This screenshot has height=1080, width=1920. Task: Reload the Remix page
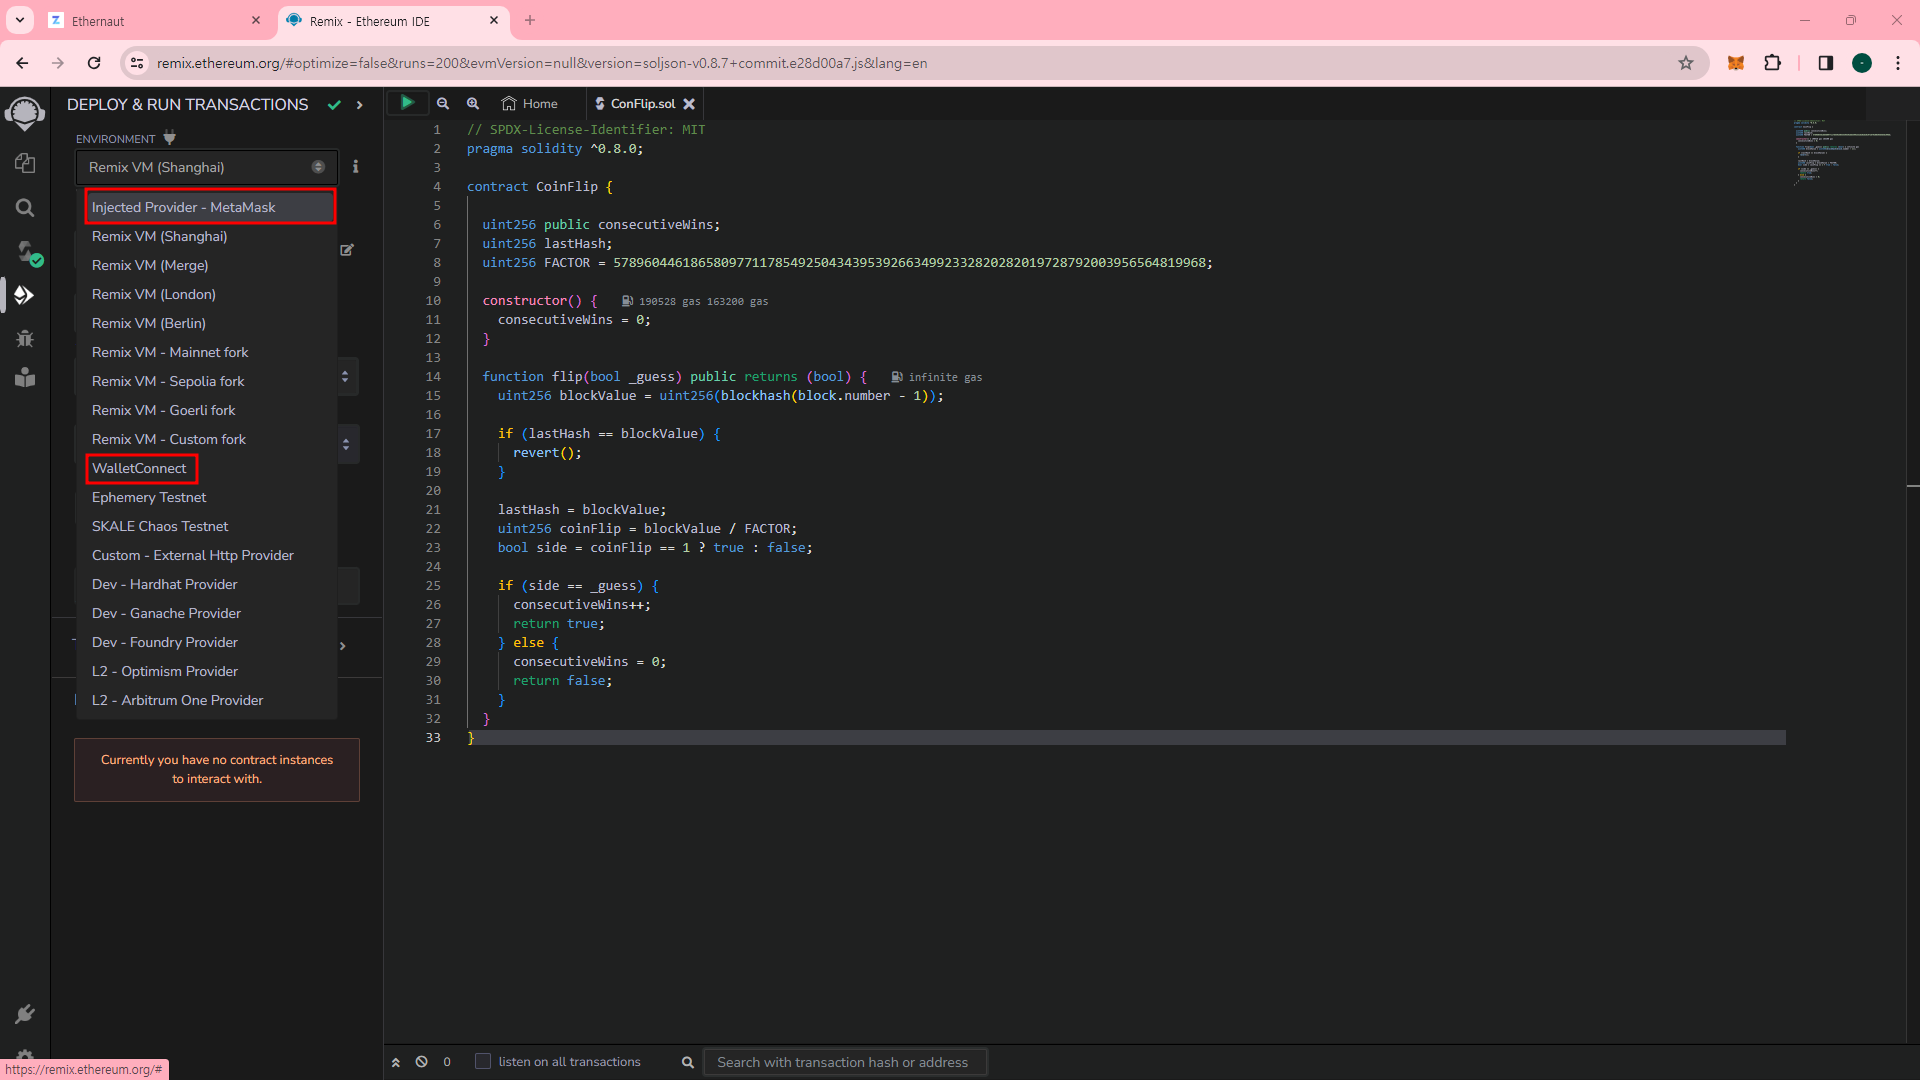94,63
